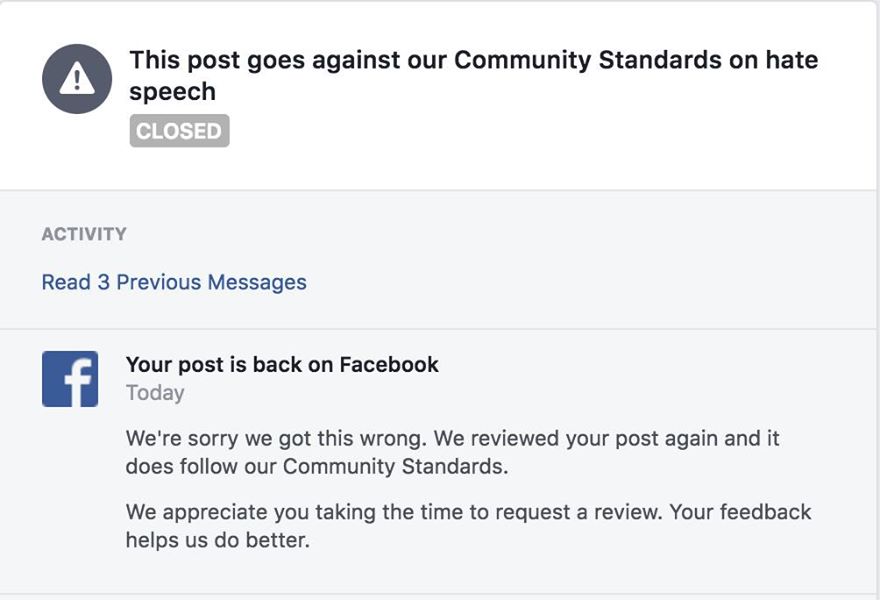Click the ACTIVITY section label
The width and height of the screenshot is (880, 600).
(84, 234)
